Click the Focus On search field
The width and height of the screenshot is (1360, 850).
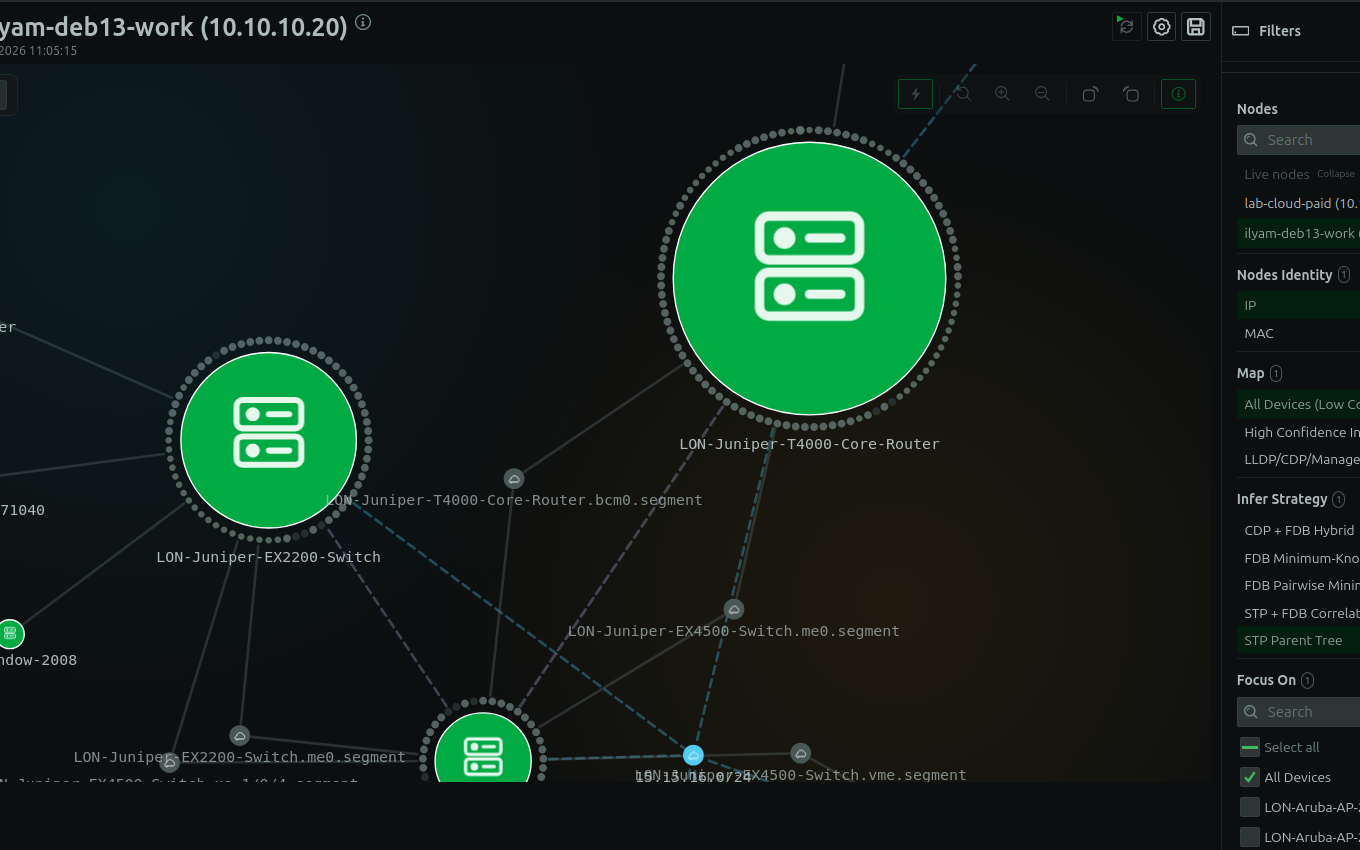tap(1298, 712)
